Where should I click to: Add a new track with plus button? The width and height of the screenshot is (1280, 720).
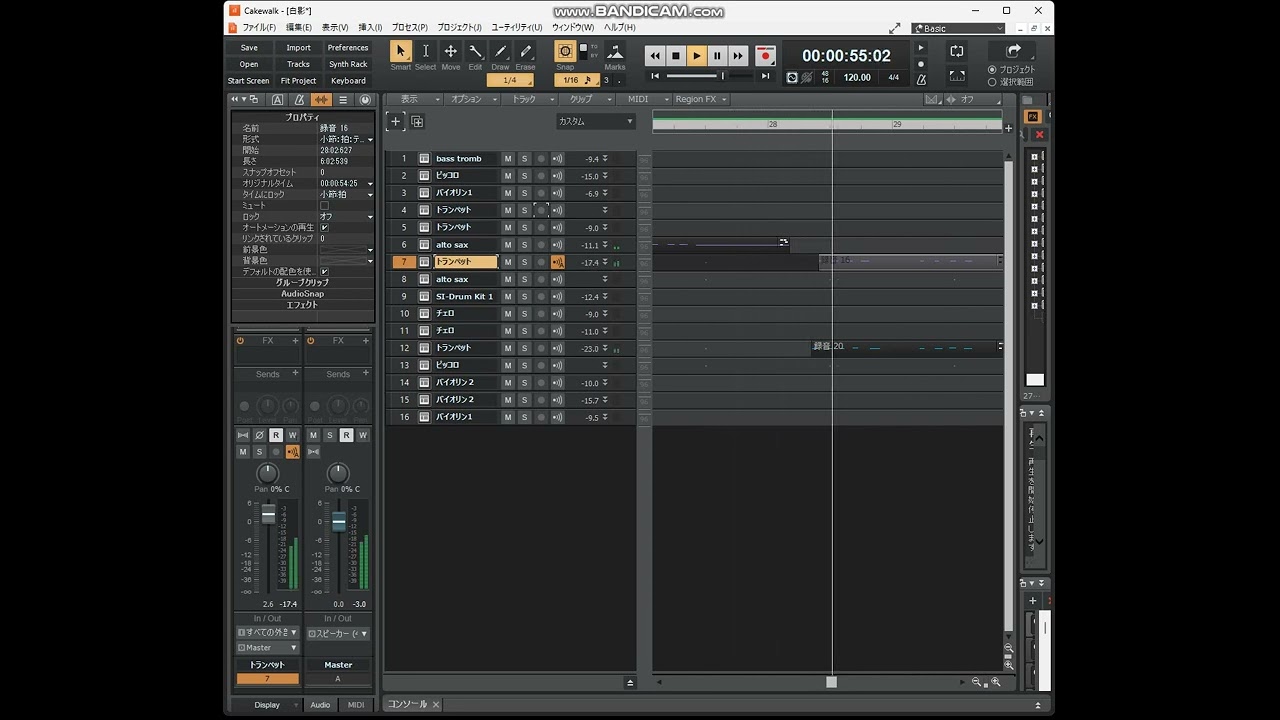pos(395,122)
